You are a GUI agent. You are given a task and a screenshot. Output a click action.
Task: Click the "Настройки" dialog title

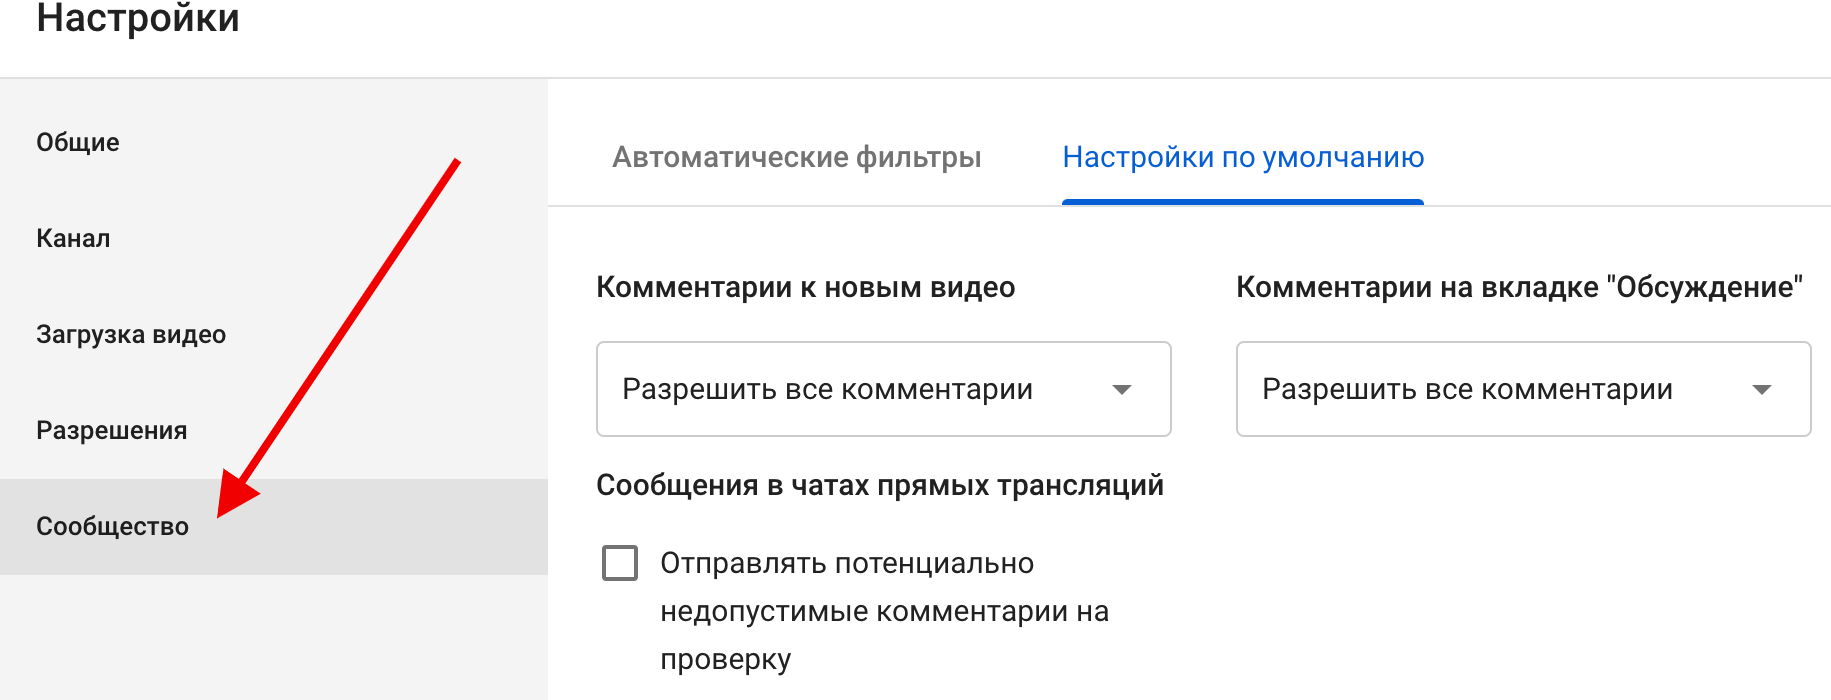[x=138, y=18]
